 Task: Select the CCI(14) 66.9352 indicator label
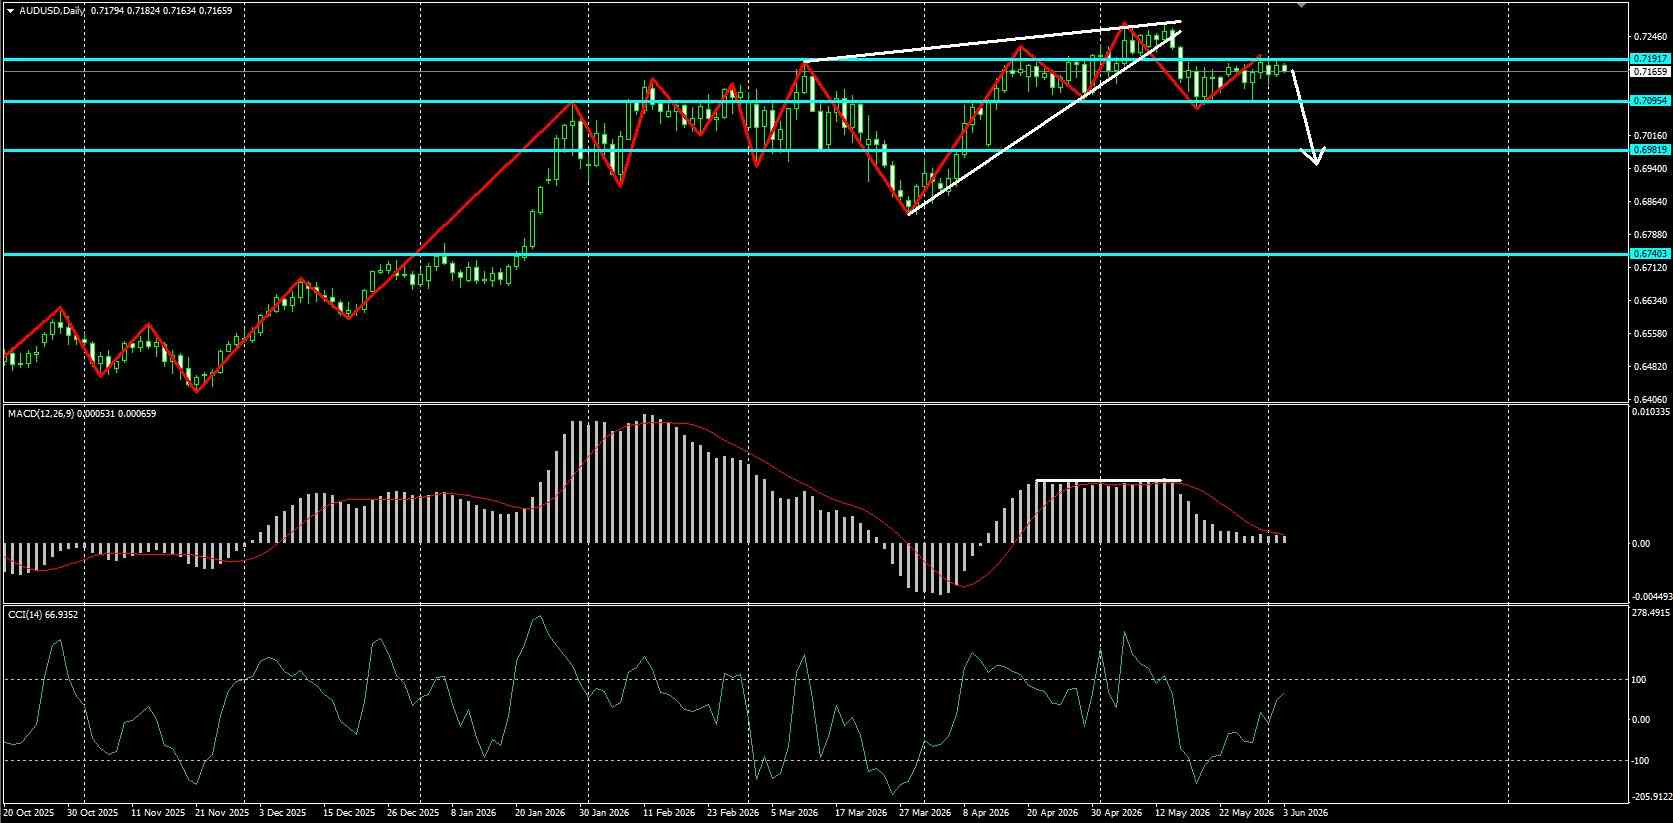point(42,614)
